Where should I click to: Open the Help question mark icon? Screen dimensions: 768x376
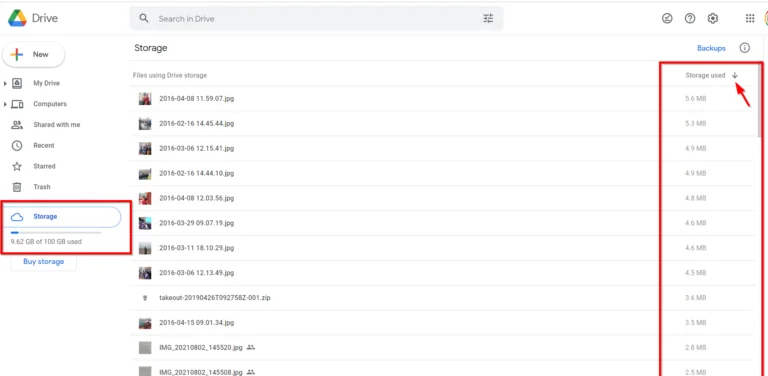pyautogui.click(x=690, y=19)
